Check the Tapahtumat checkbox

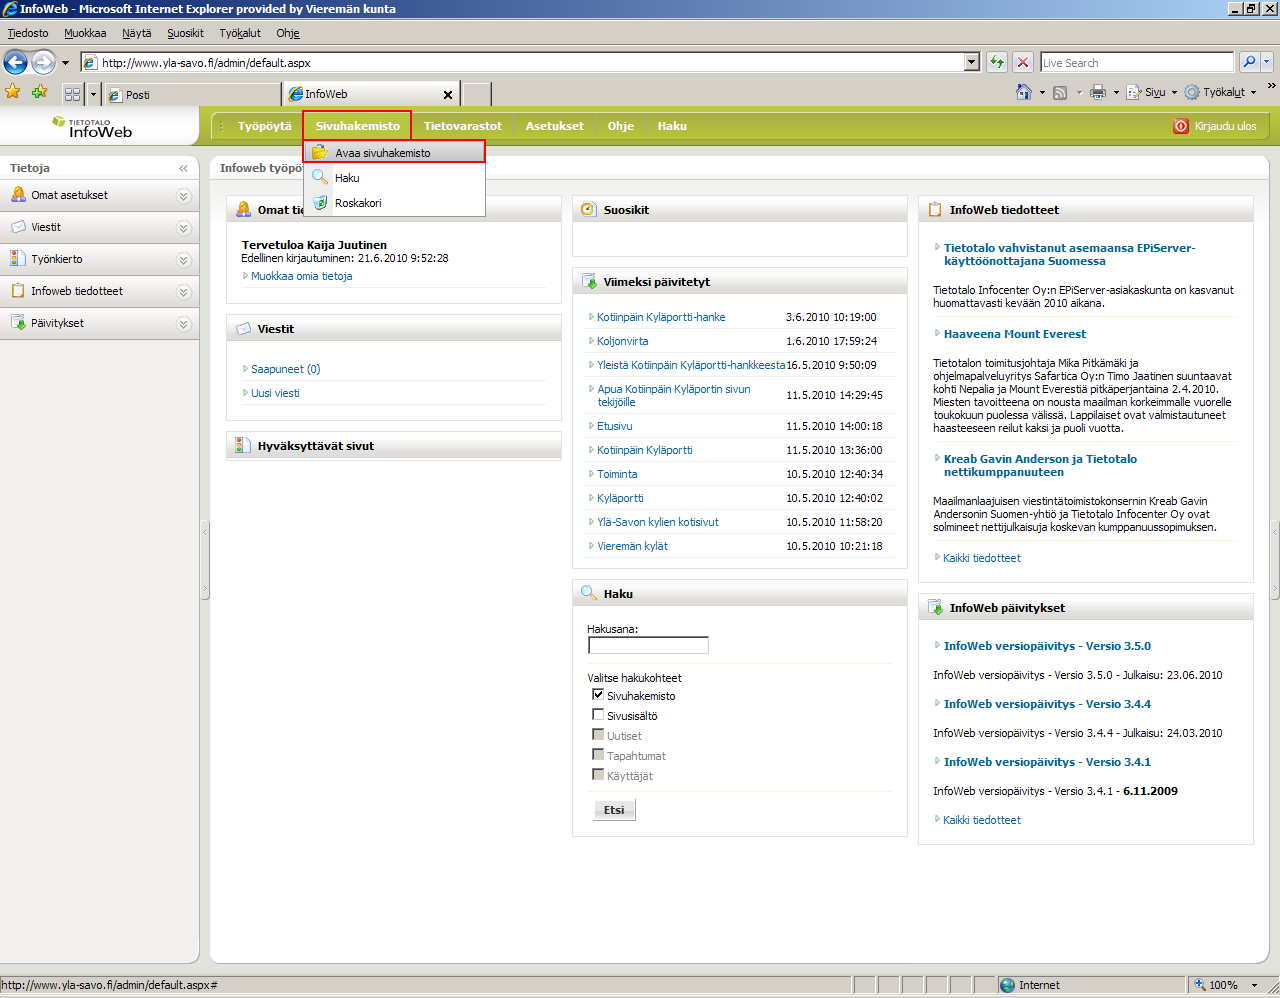coord(598,754)
